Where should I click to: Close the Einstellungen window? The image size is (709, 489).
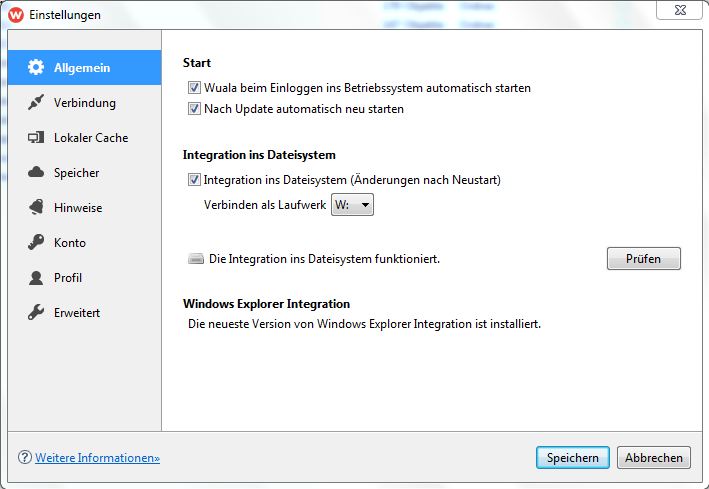click(x=680, y=10)
